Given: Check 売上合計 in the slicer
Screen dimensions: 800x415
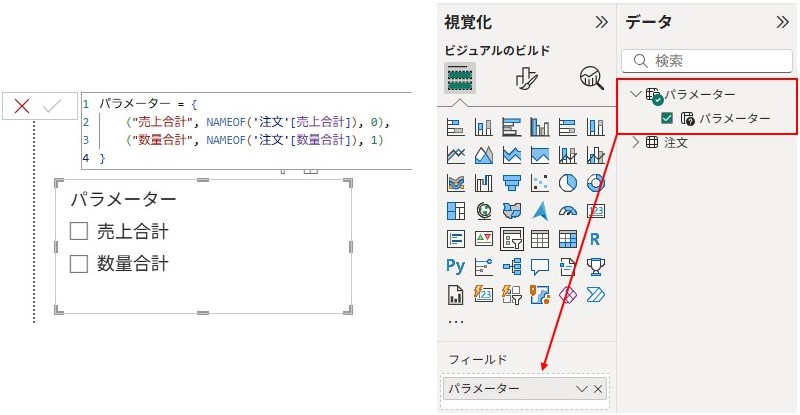Looking at the screenshot, I should click(x=79, y=231).
